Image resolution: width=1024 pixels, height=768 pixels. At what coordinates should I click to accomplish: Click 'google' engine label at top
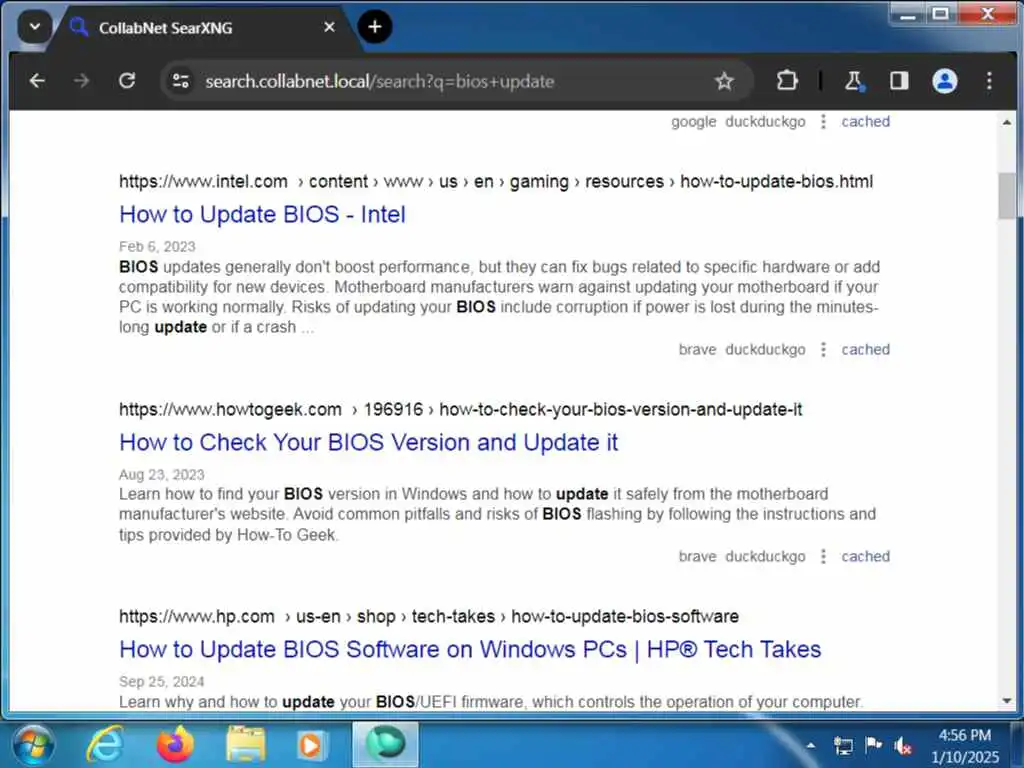(x=694, y=121)
